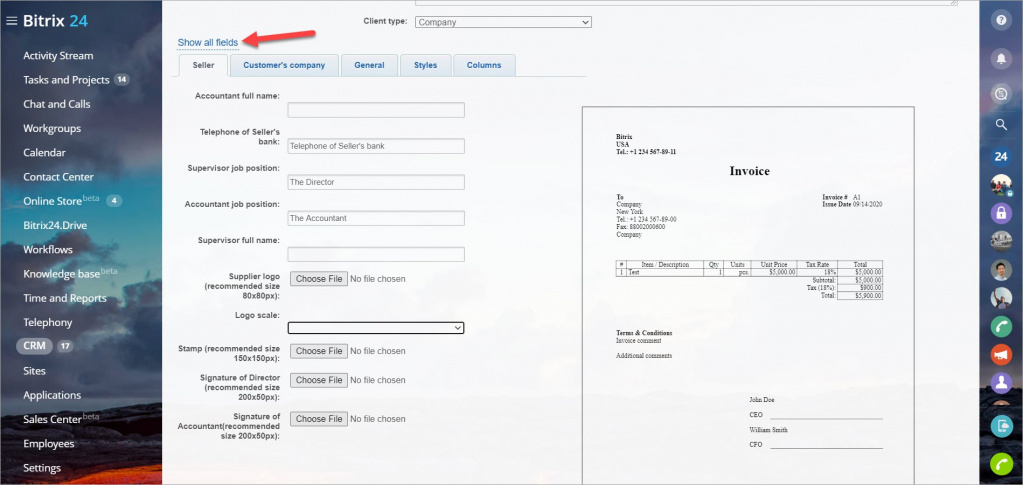The height and width of the screenshot is (485, 1023).
Task: Open Sites in left menu
Action: coord(35,371)
